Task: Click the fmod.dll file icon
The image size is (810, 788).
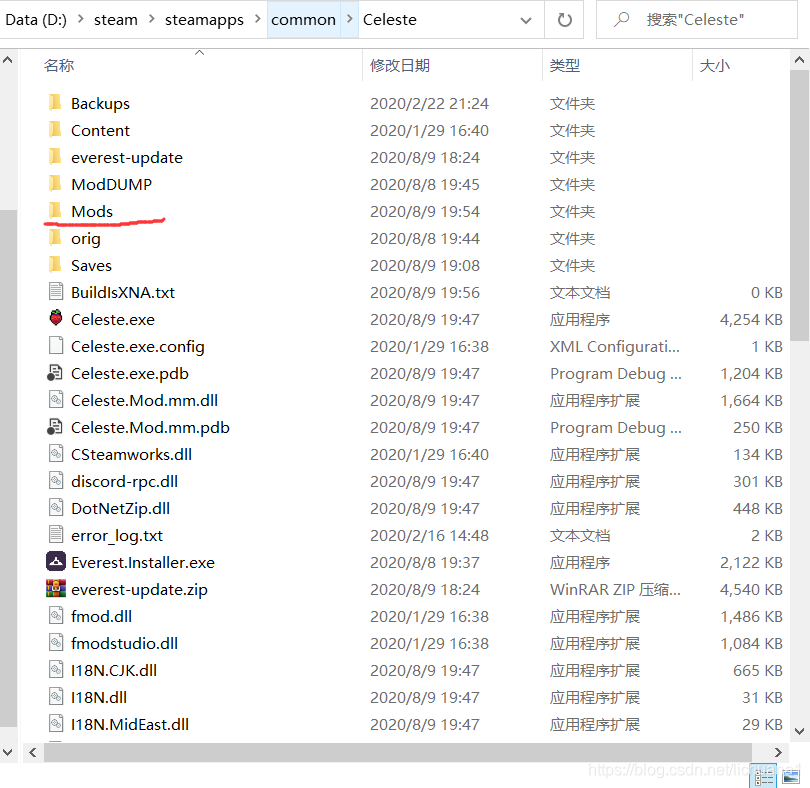Action: pyautogui.click(x=56, y=615)
